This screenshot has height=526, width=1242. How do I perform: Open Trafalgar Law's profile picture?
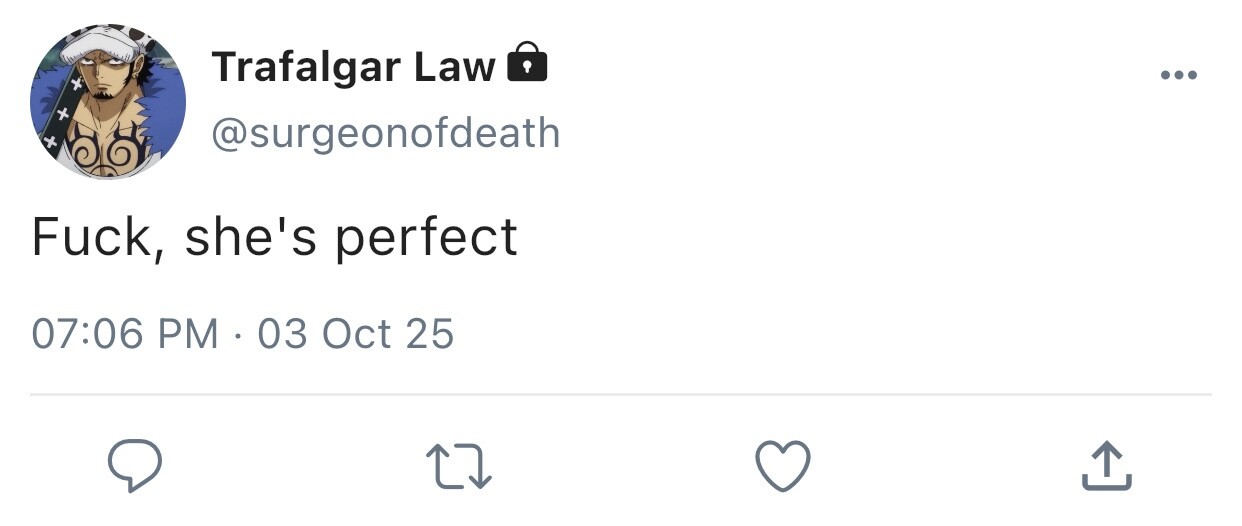pos(108,101)
